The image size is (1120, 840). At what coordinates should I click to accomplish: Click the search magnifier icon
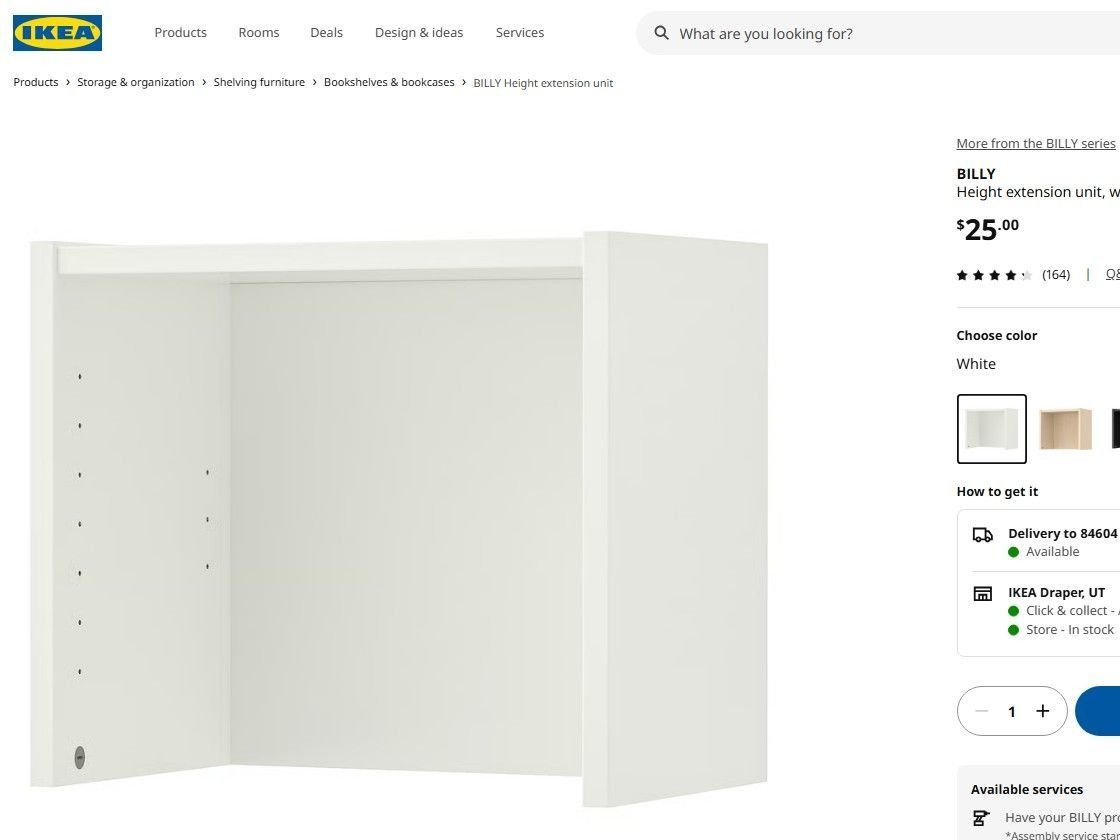(x=661, y=33)
